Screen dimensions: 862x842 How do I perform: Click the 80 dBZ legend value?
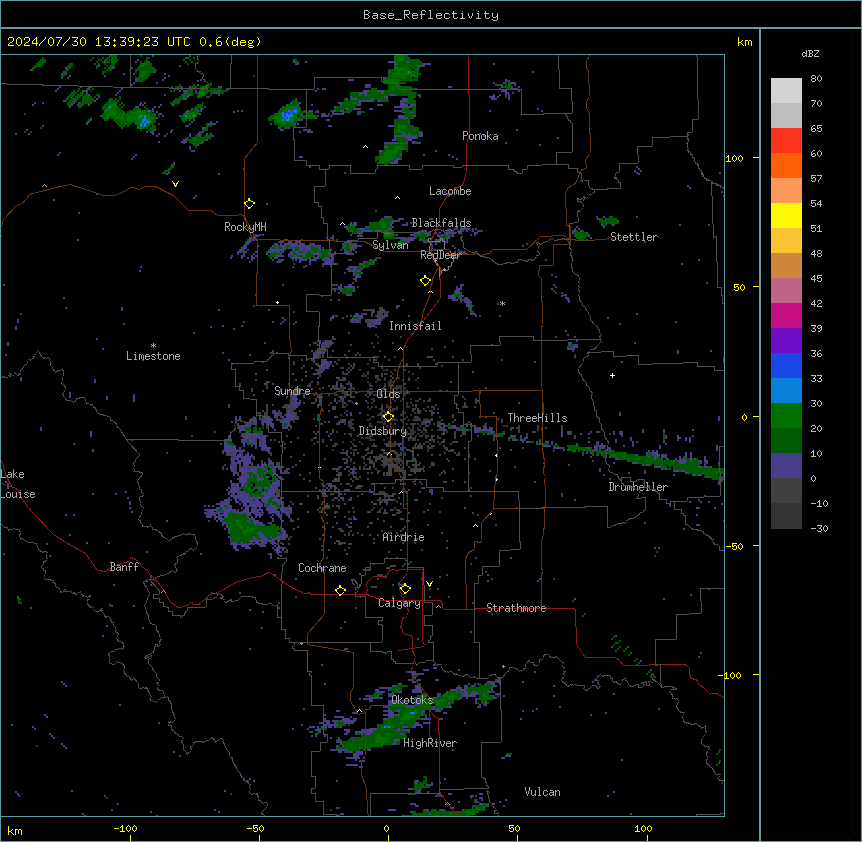pyautogui.click(x=816, y=79)
